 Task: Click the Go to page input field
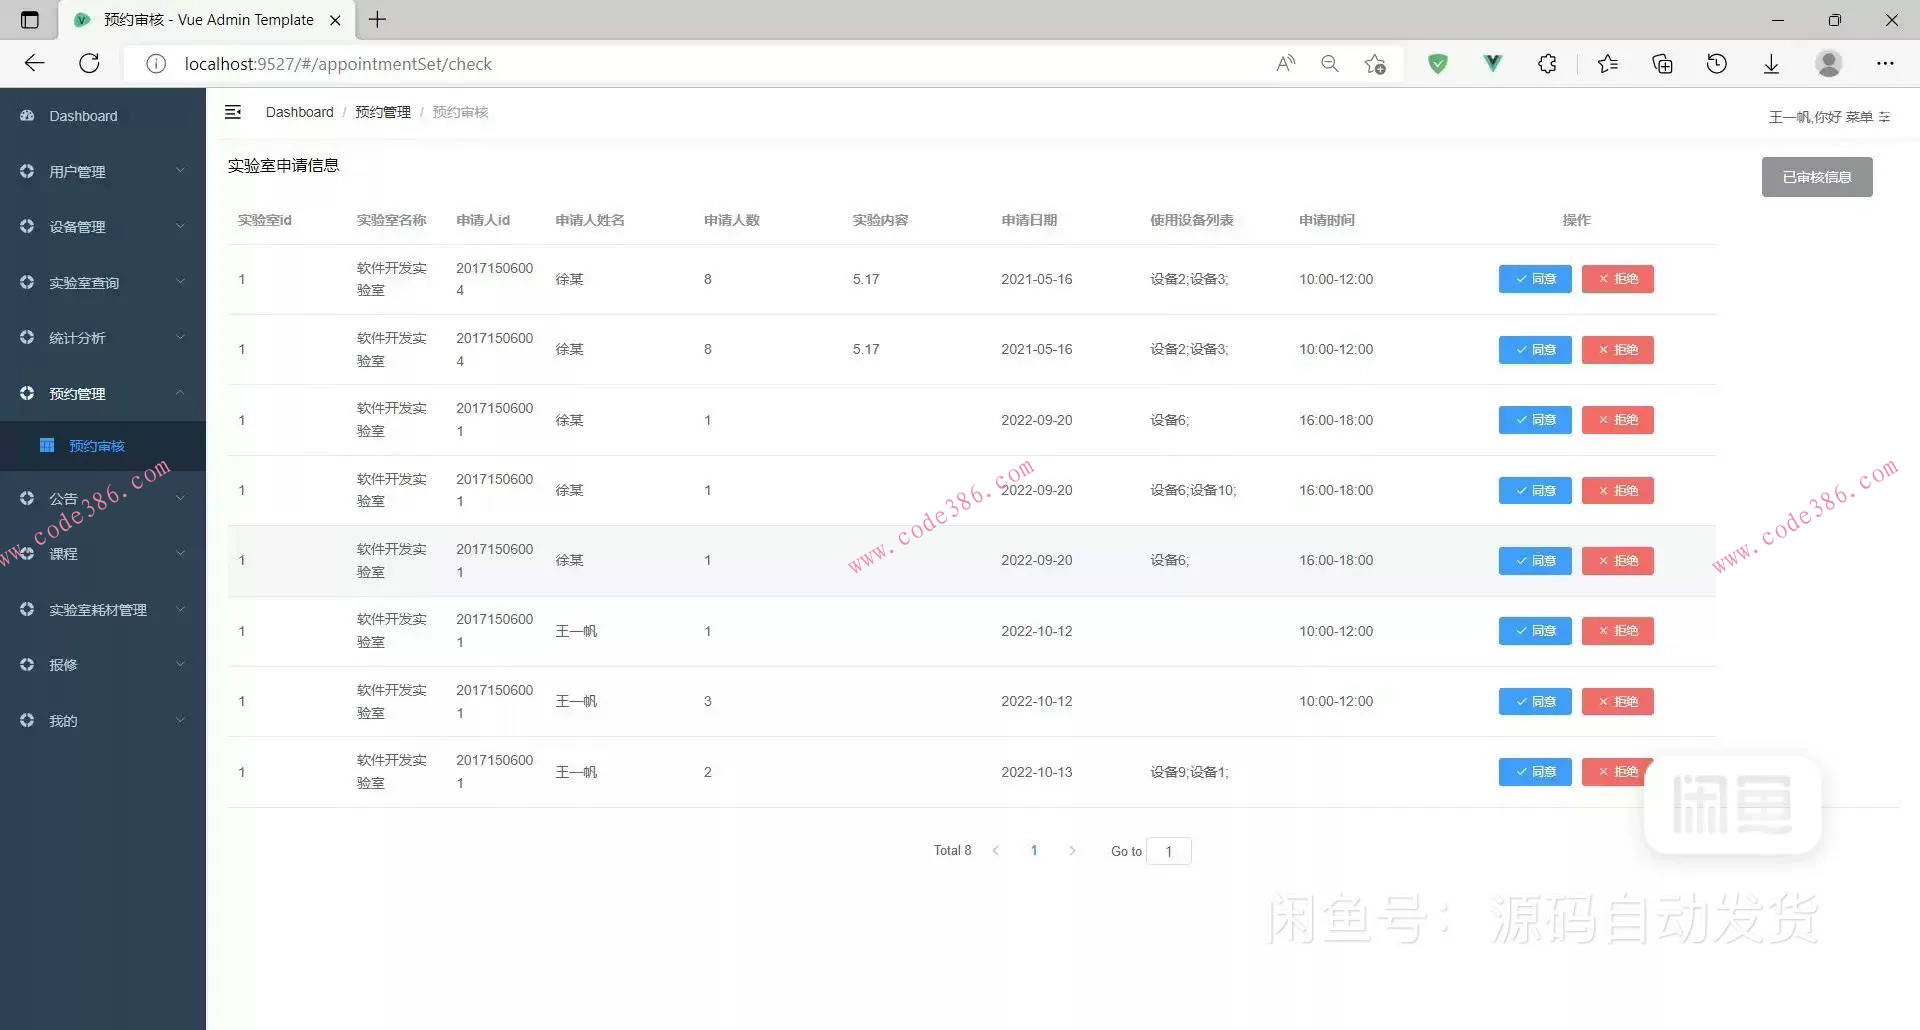coord(1169,851)
